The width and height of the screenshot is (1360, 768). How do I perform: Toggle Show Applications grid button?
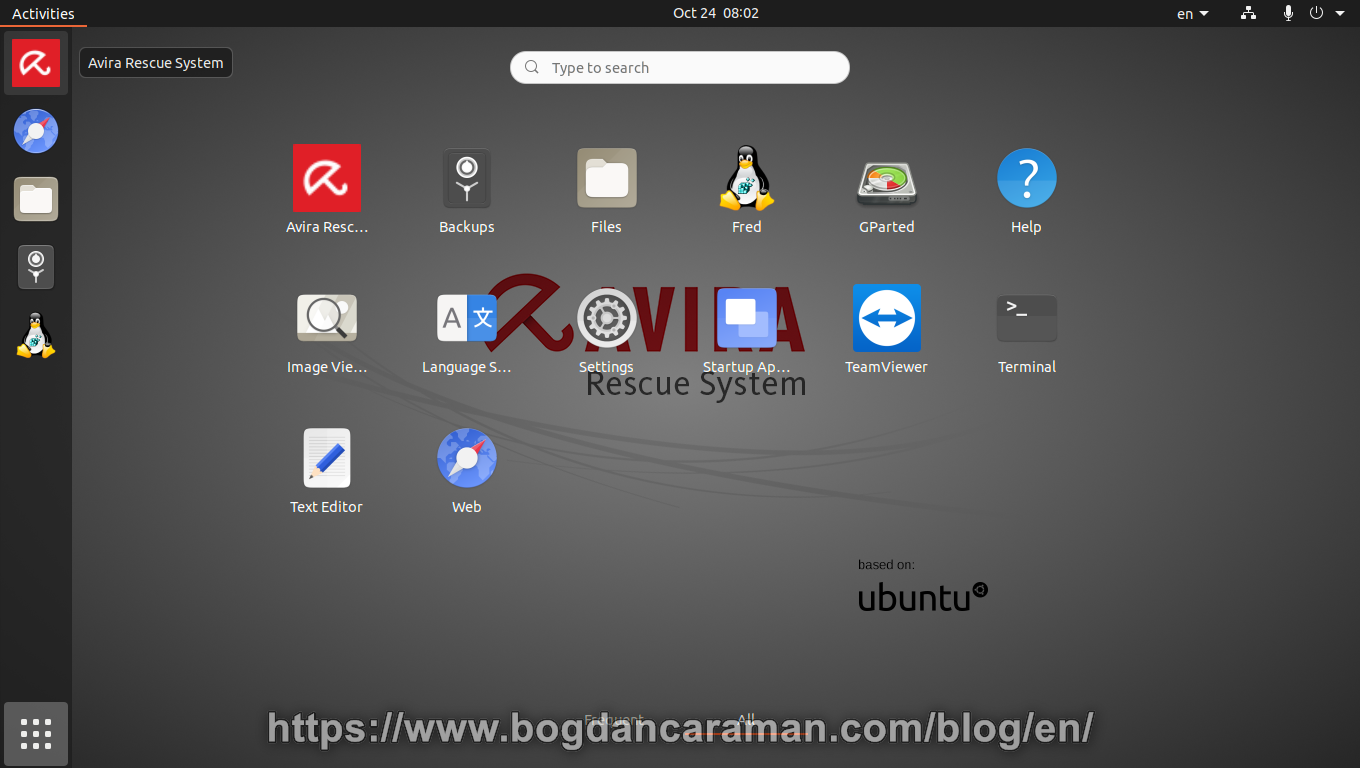(36, 734)
